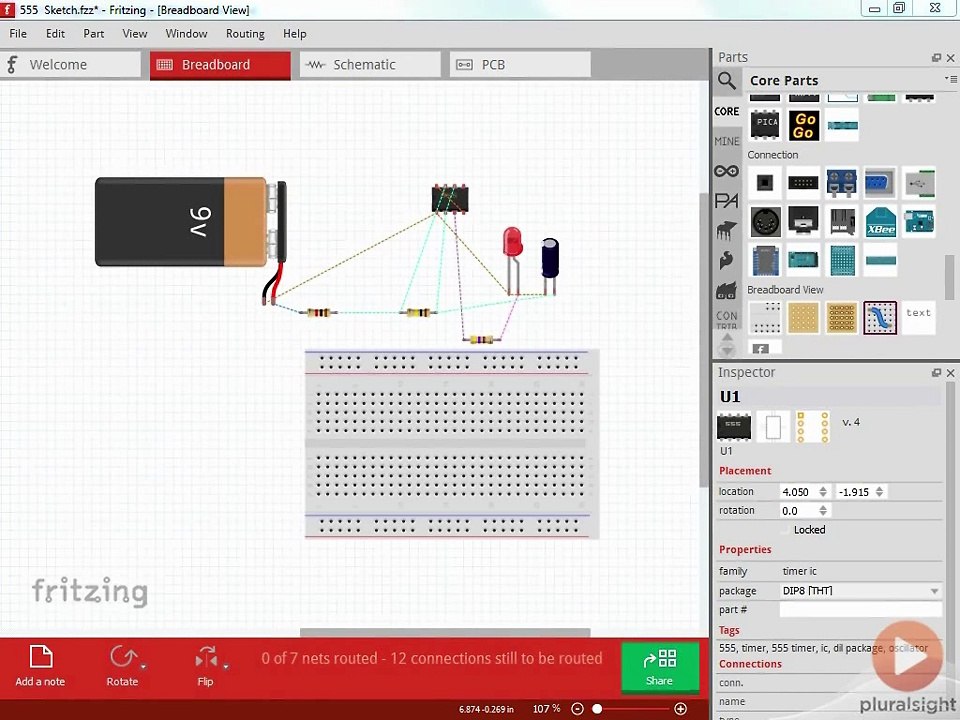Viewport: 960px width, 720px height.
Task: Switch to the Breadboard tab
Action: (220, 65)
